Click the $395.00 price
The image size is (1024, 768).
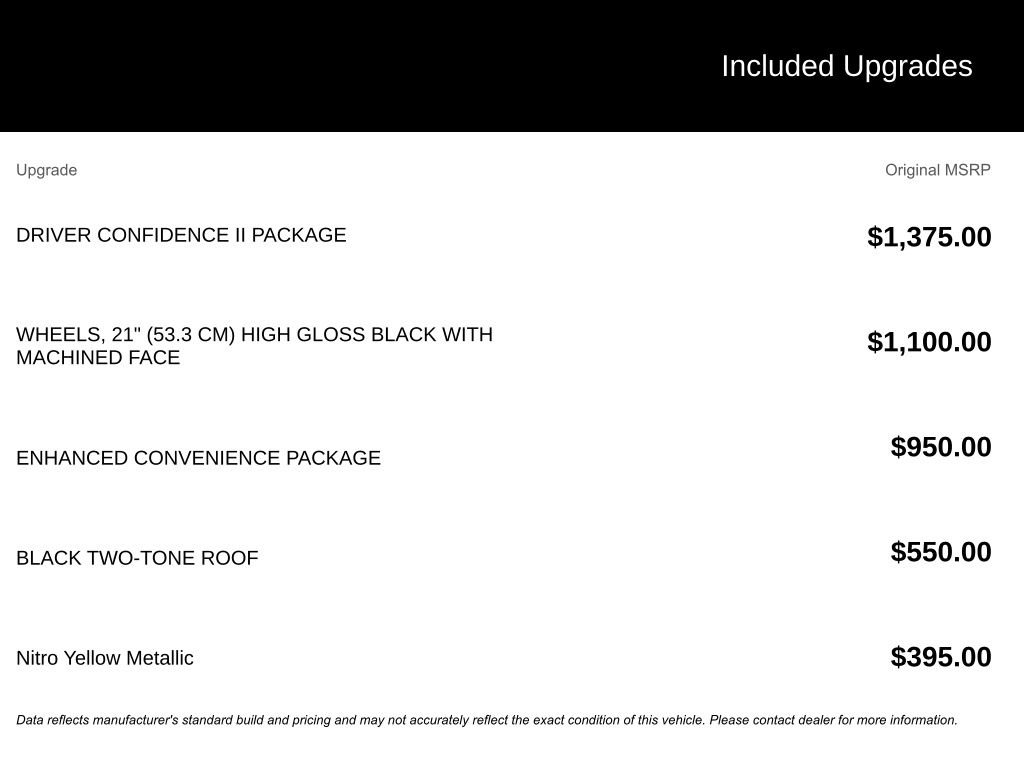pos(941,657)
